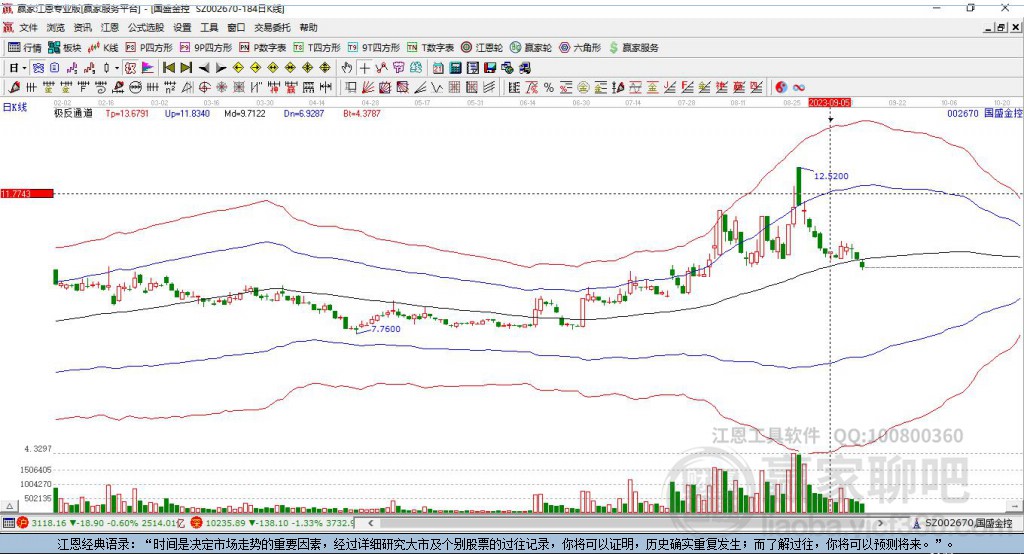Open the 帮助 menu

pyautogui.click(x=308, y=27)
